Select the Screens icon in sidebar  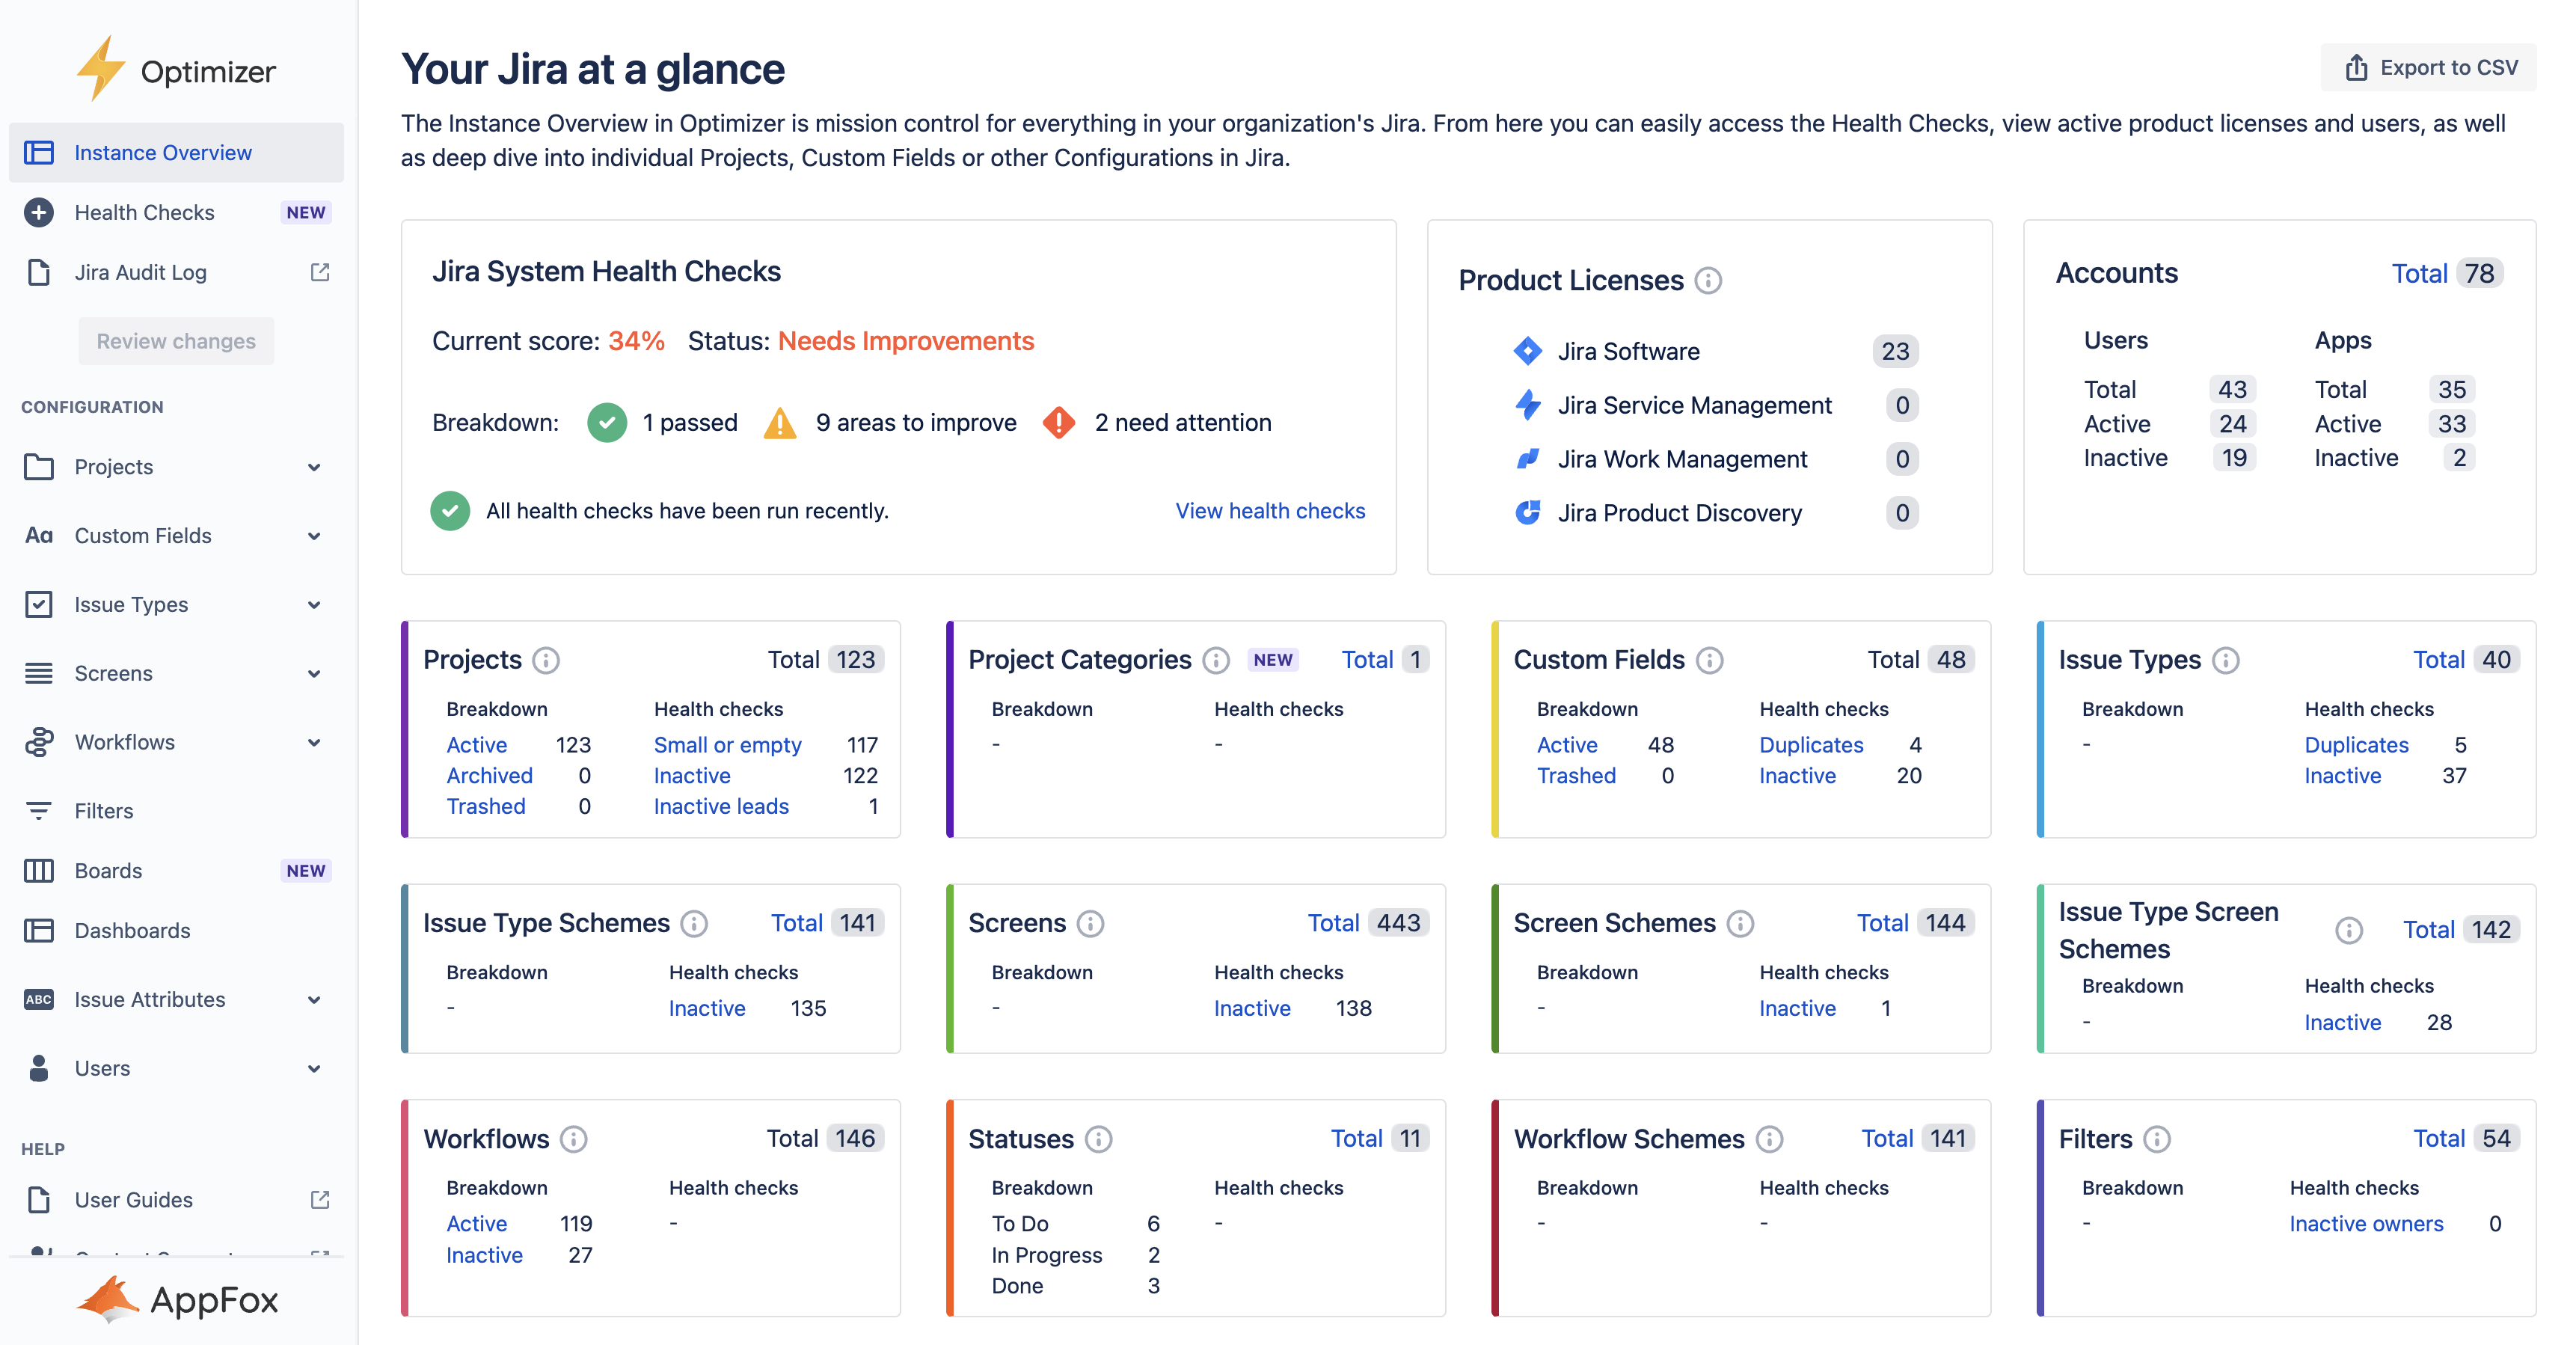click(39, 673)
